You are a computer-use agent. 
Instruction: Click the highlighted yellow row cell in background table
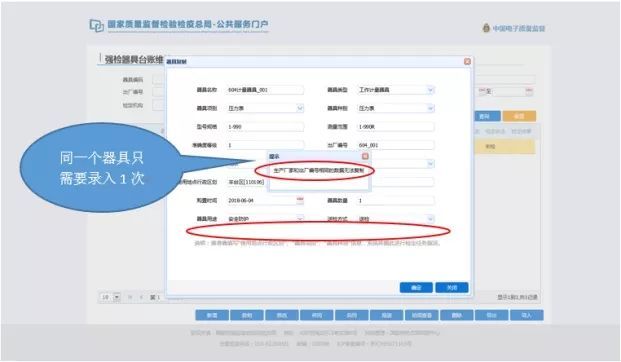pos(505,147)
